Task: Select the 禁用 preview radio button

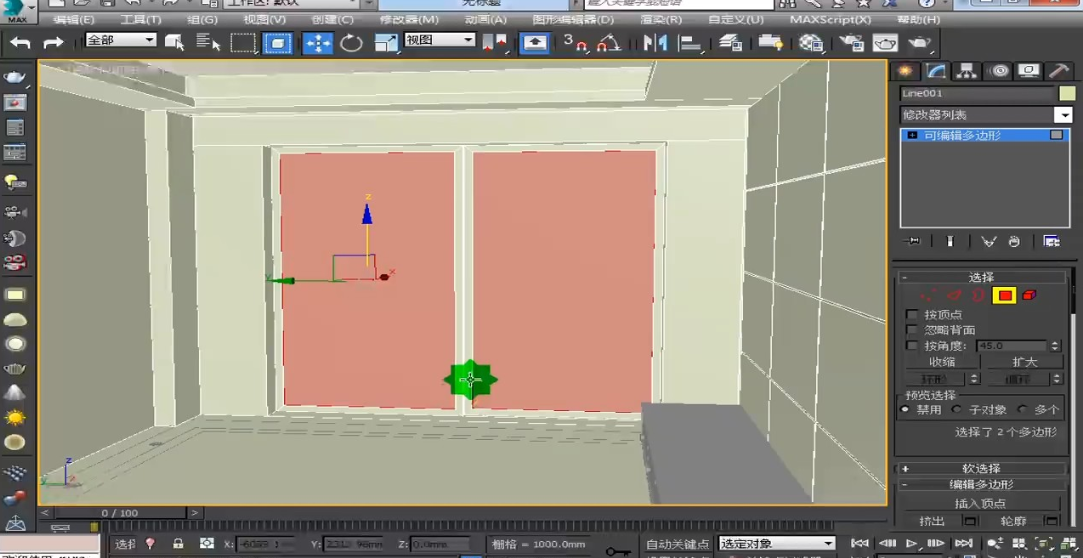Action: pos(905,410)
